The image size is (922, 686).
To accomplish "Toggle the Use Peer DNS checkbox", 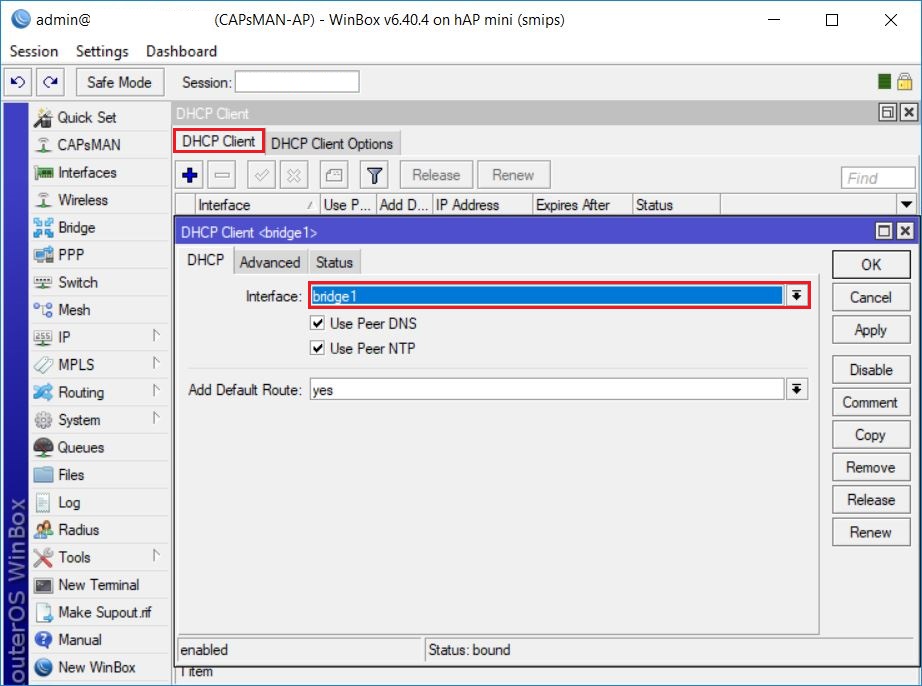I will click(x=318, y=323).
